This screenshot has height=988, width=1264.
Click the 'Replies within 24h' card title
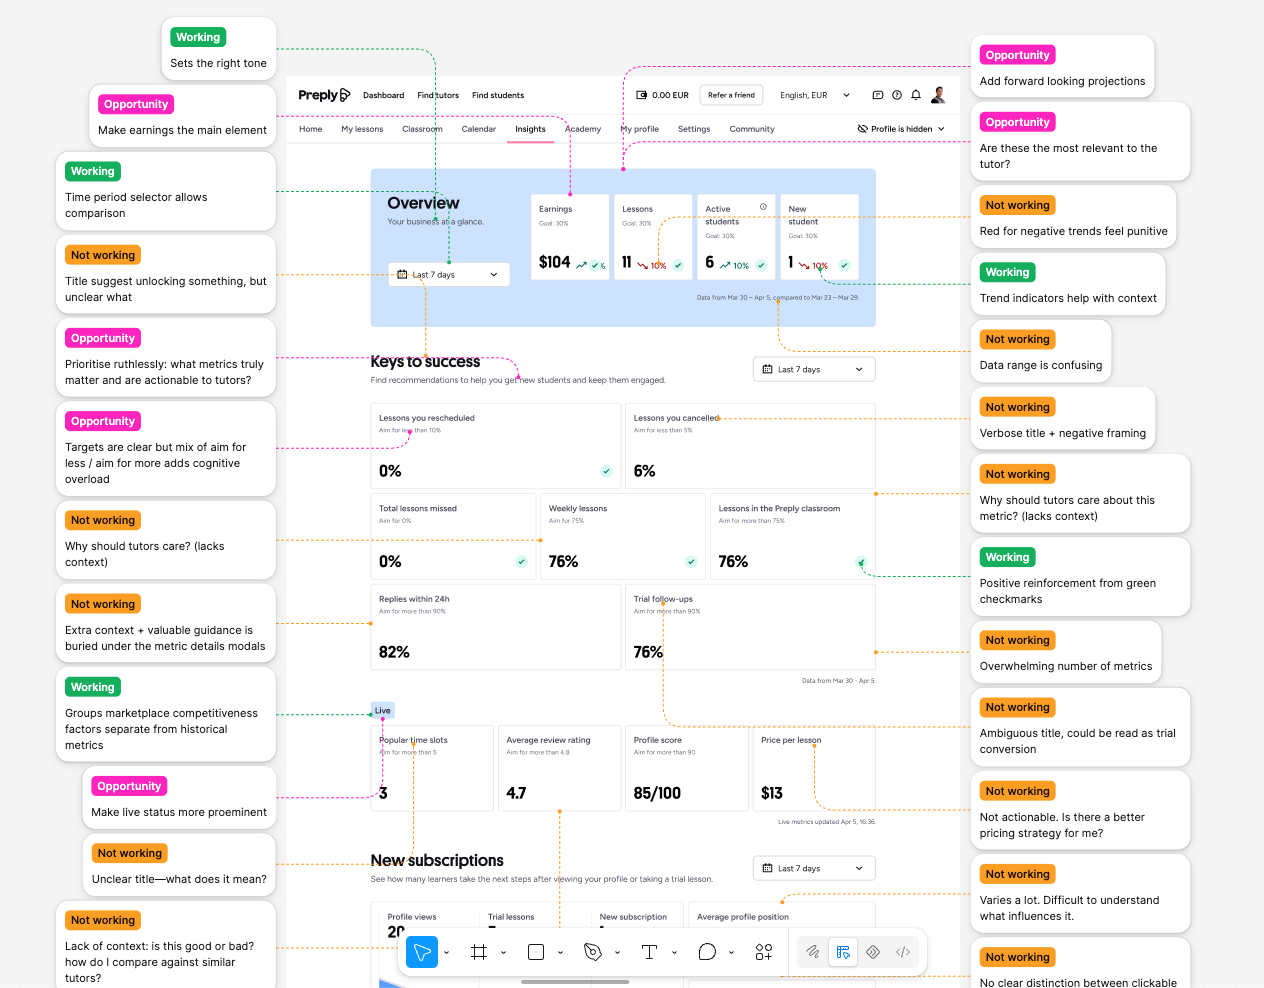click(414, 599)
